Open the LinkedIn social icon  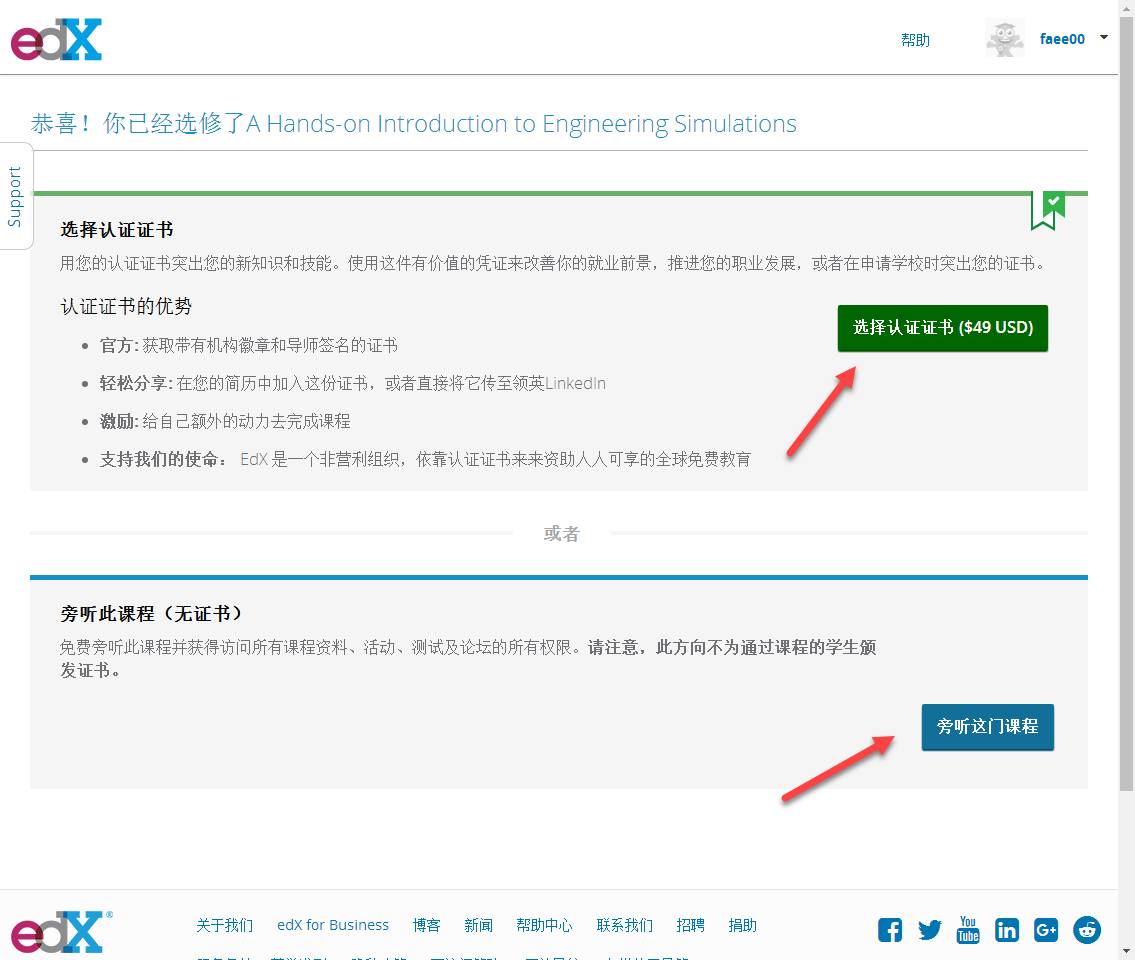click(1007, 930)
